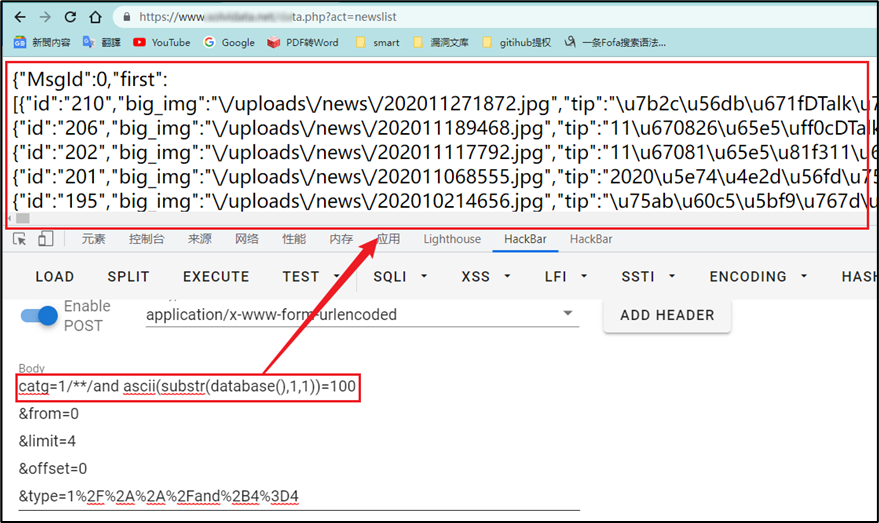Toggle the device toolbar icon

coord(45,239)
